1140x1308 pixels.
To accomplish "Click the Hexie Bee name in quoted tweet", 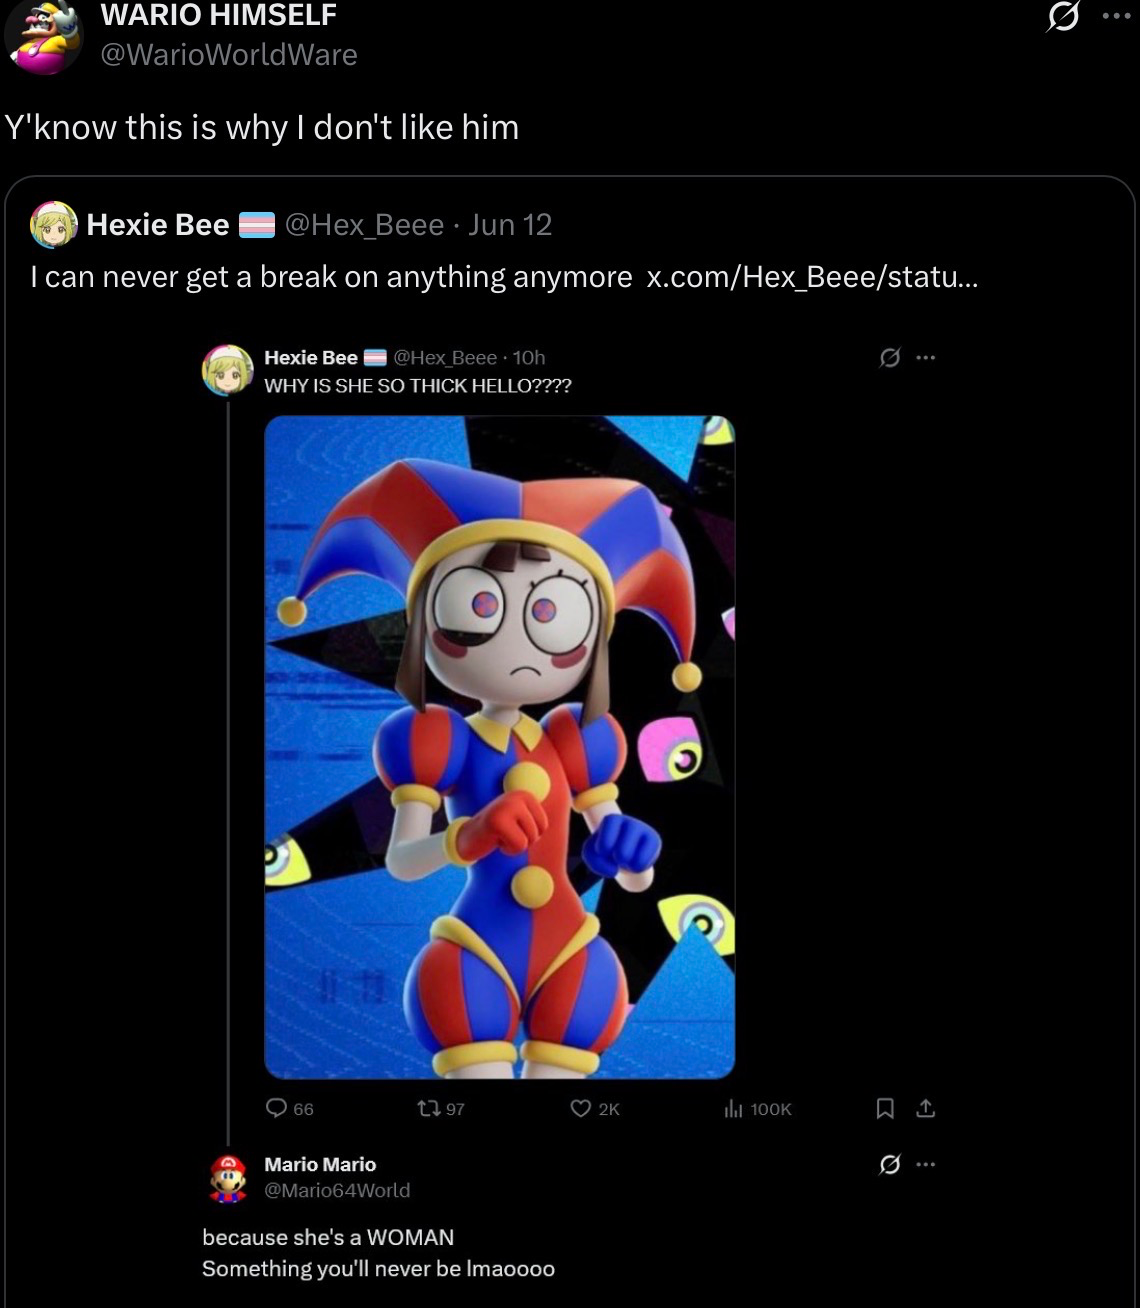I will click(x=158, y=225).
